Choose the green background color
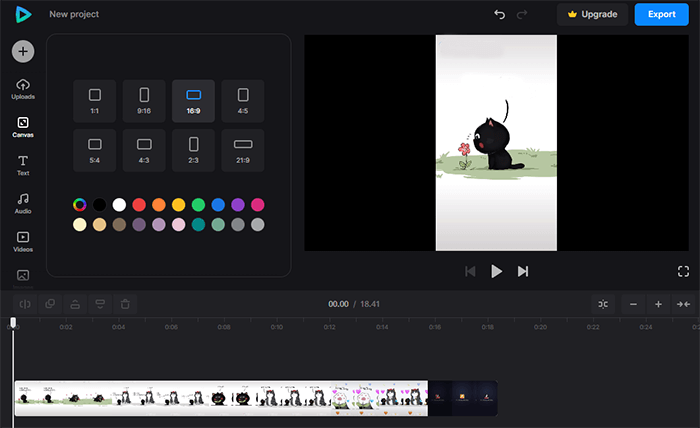Image resolution: width=700 pixels, height=428 pixels. pos(198,205)
